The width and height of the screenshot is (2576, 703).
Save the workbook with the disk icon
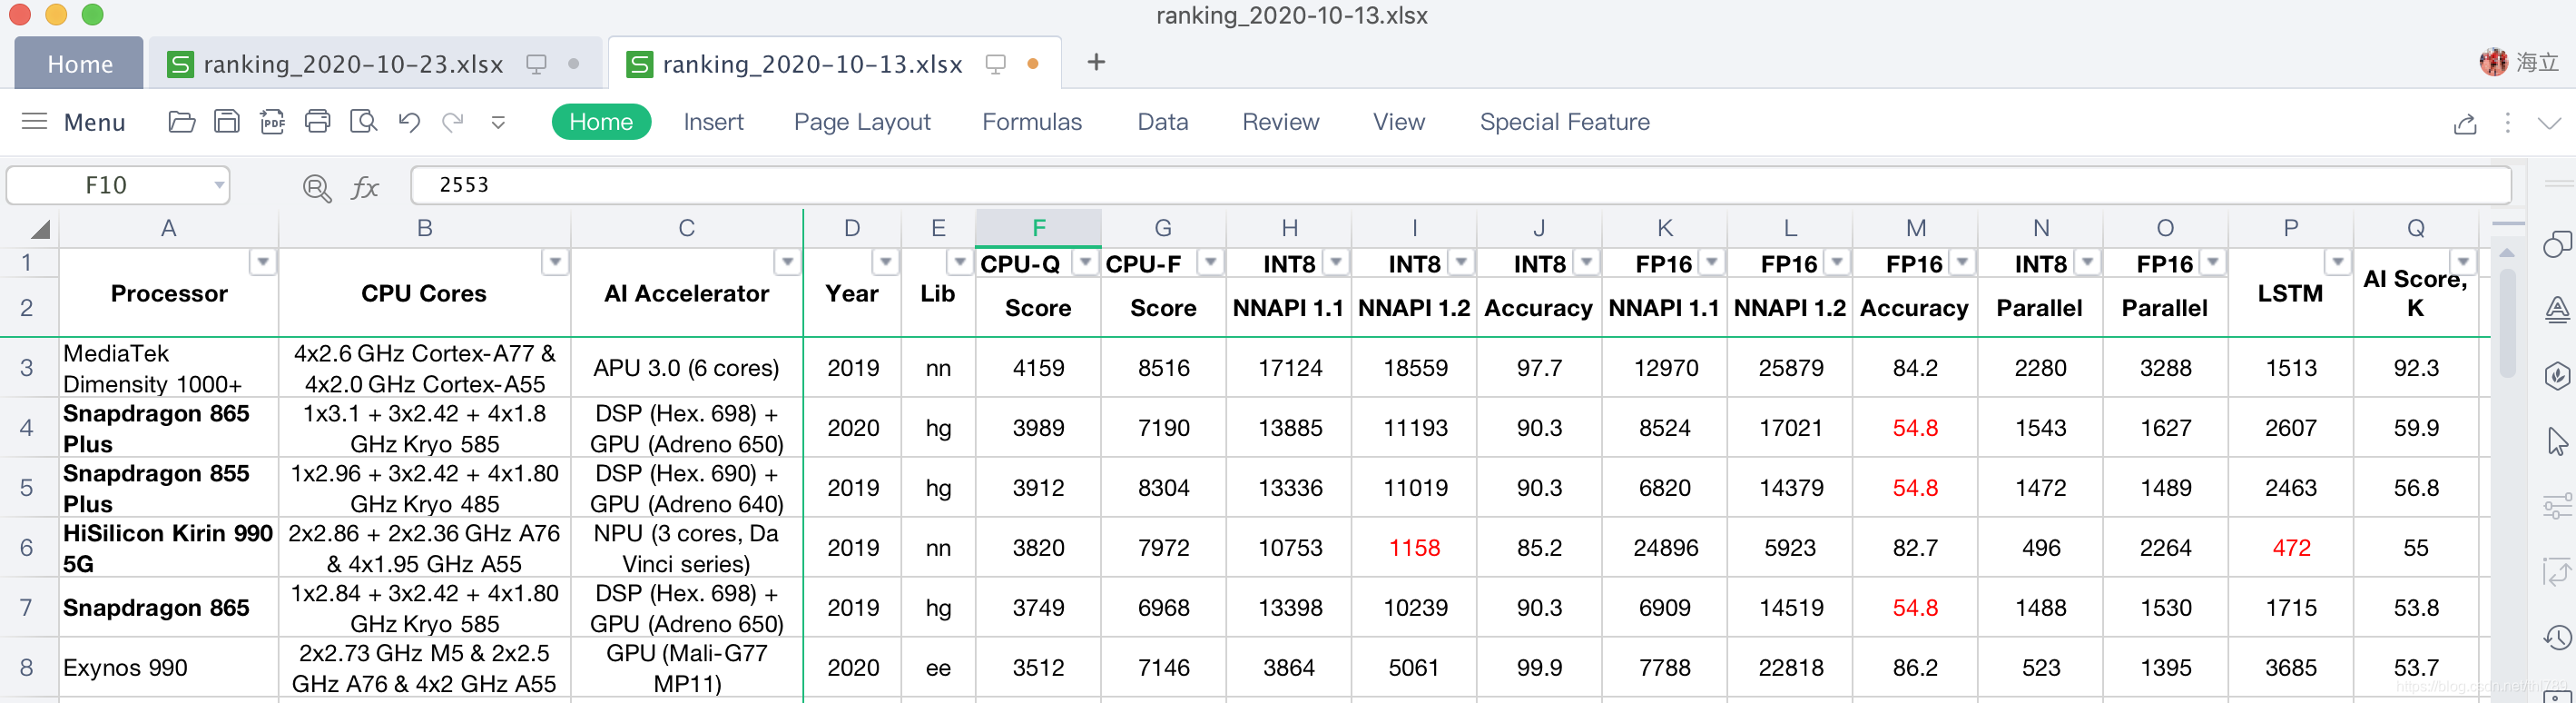tap(227, 122)
